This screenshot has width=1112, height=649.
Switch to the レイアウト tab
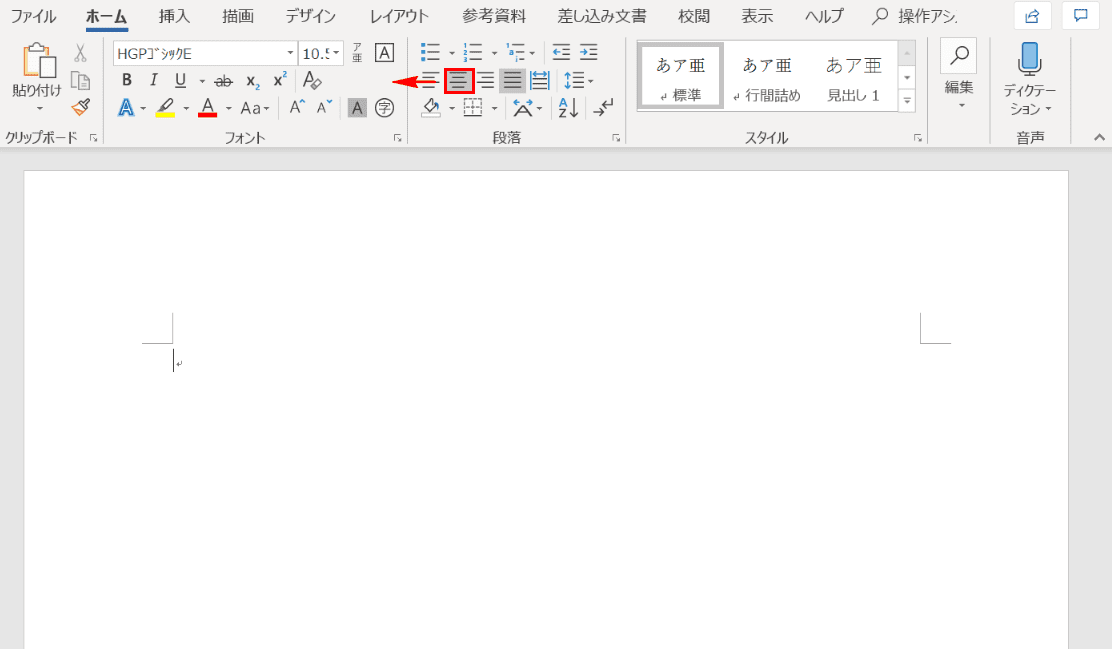(x=399, y=16)
